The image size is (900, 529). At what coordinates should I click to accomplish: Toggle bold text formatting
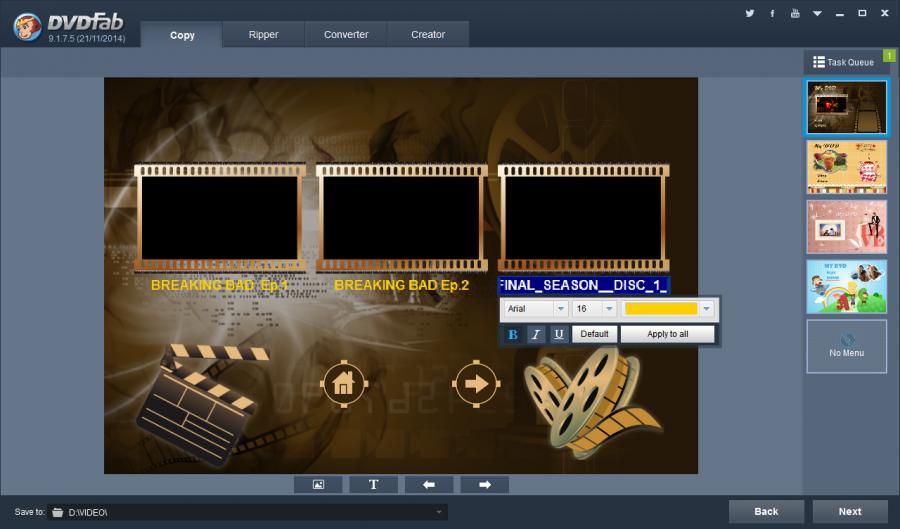(513, 334)
